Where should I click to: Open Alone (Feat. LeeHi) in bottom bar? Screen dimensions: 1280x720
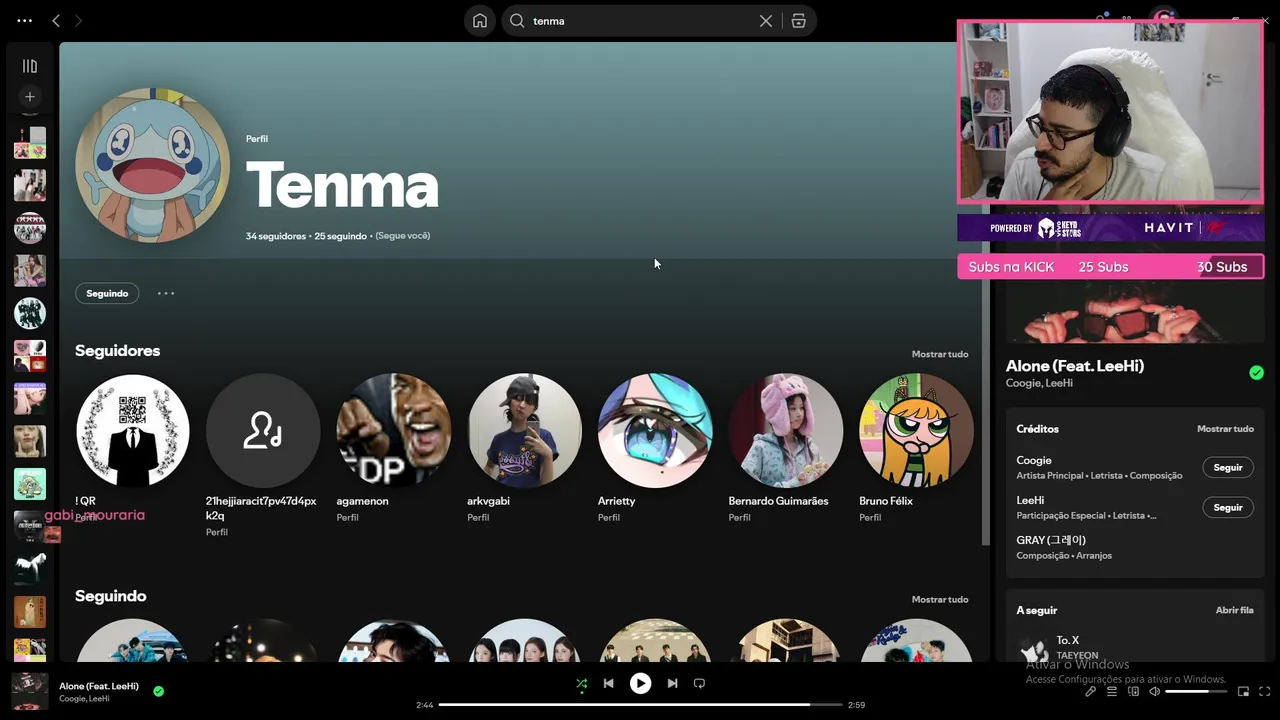click(x=99, y=686)
